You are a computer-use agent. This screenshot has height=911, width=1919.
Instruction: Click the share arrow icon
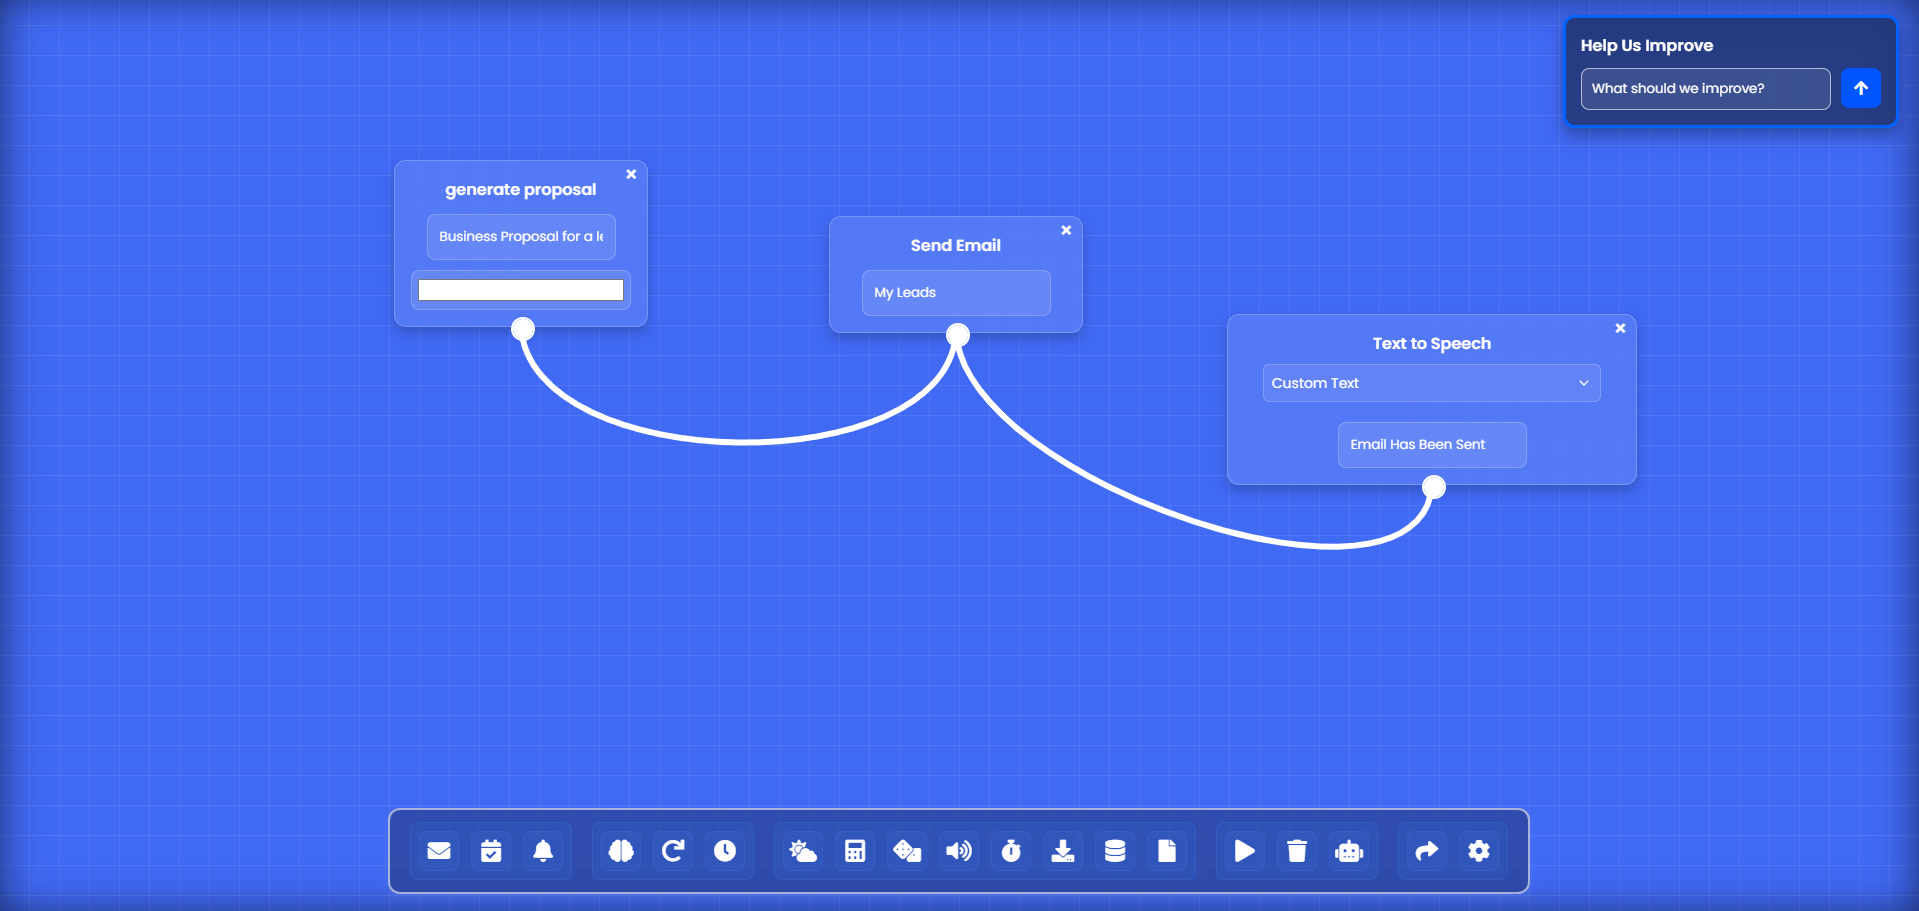pos(1427,851)
